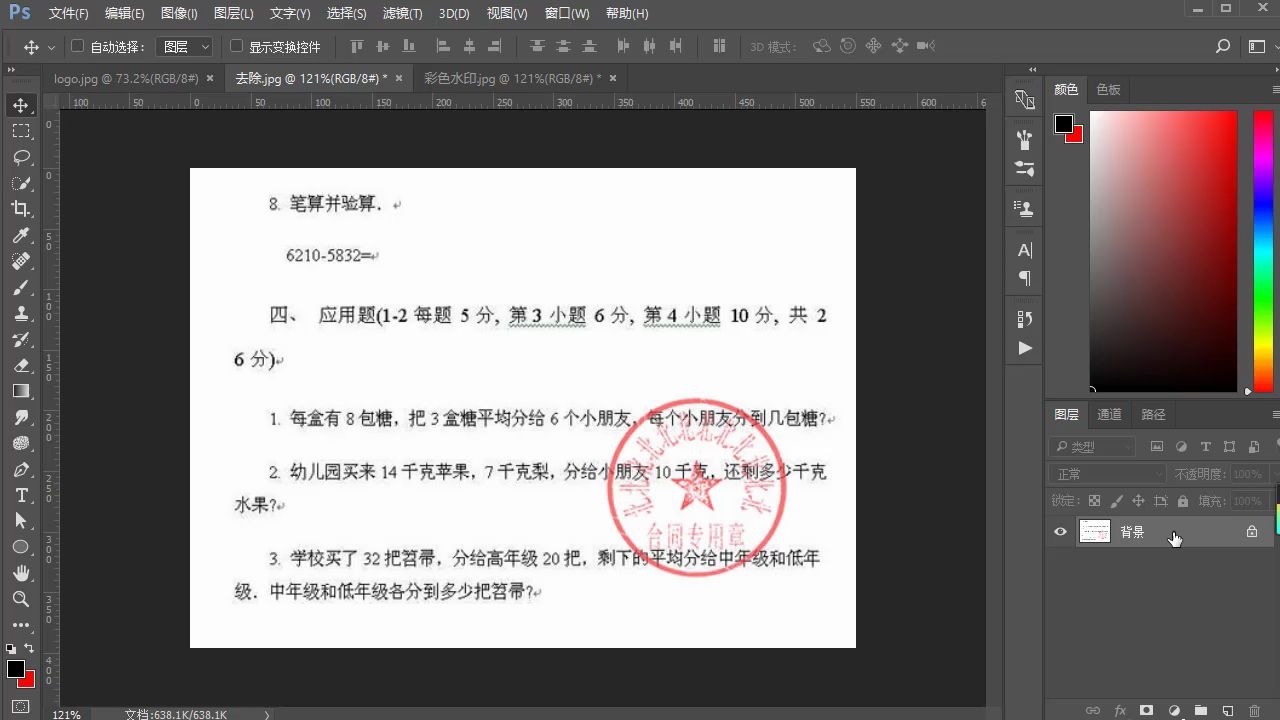1280x720 pixels.
Task: Click the 背景 layer thumbnail
Action: [1095, 532]
